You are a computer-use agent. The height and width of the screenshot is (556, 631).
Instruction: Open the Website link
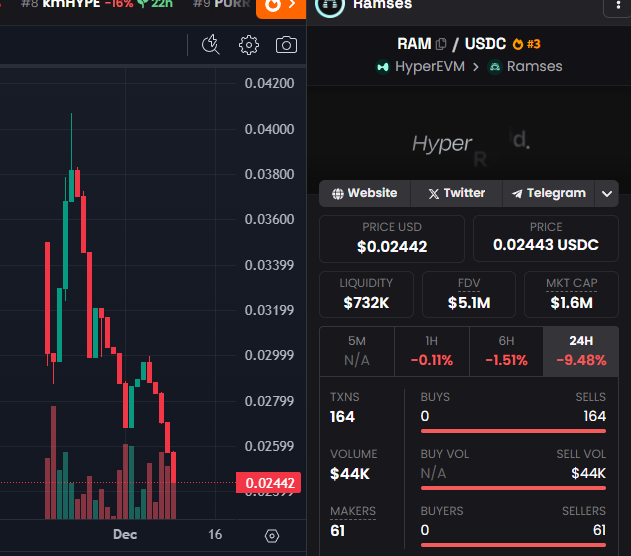pos(365,193)
